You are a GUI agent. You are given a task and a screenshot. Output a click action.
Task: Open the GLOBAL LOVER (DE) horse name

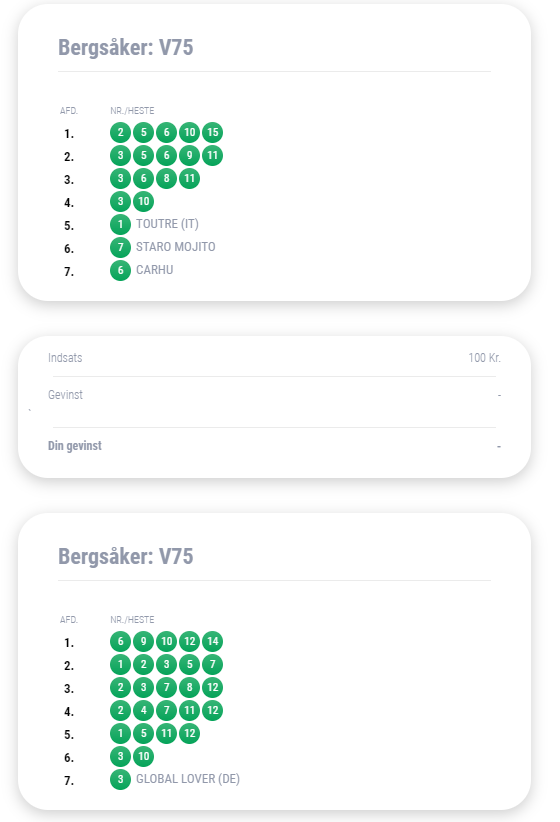click(188, 779)
